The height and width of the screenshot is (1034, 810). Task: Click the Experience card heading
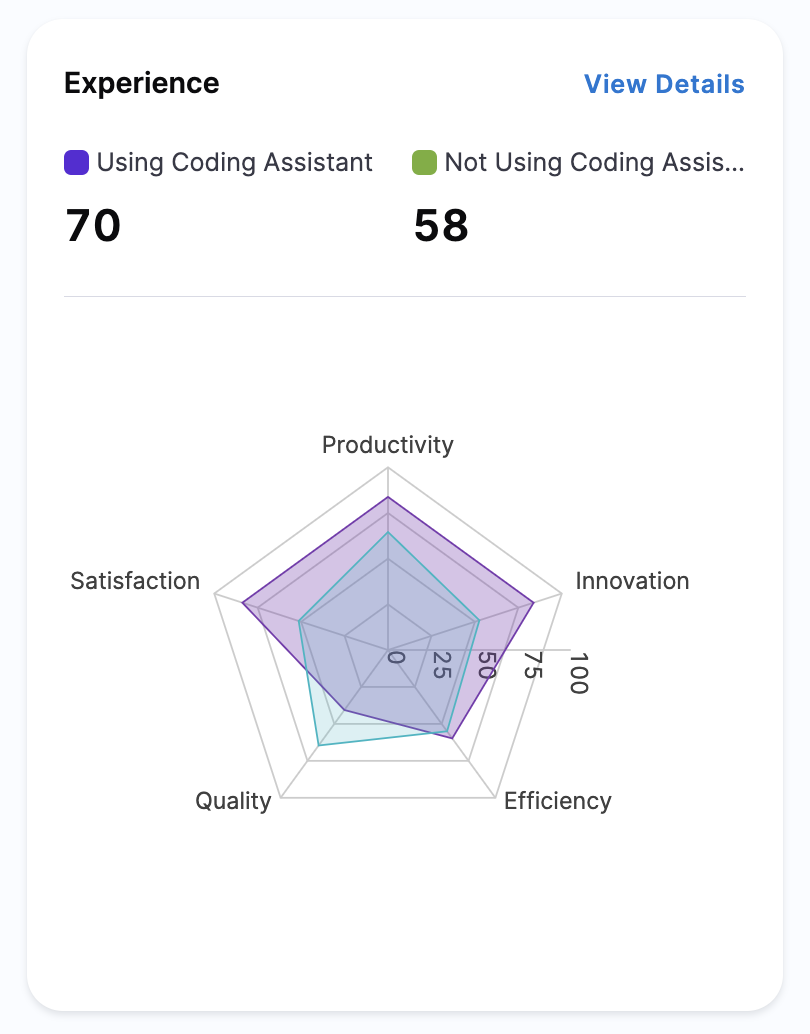pyautogui.click(x=141, y=83)
